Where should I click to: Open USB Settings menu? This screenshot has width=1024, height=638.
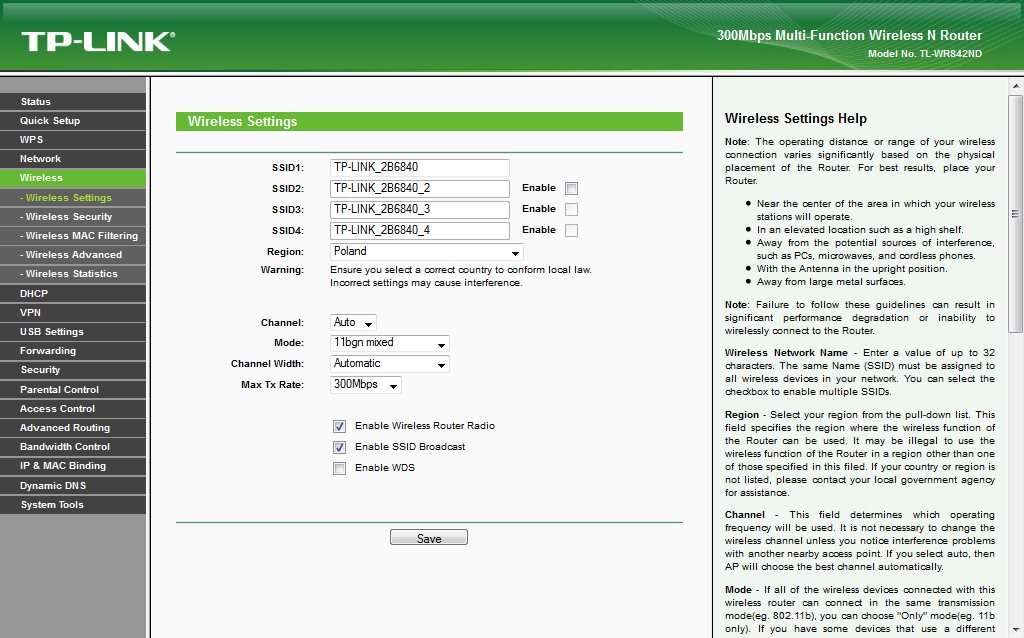click(72, 331)
